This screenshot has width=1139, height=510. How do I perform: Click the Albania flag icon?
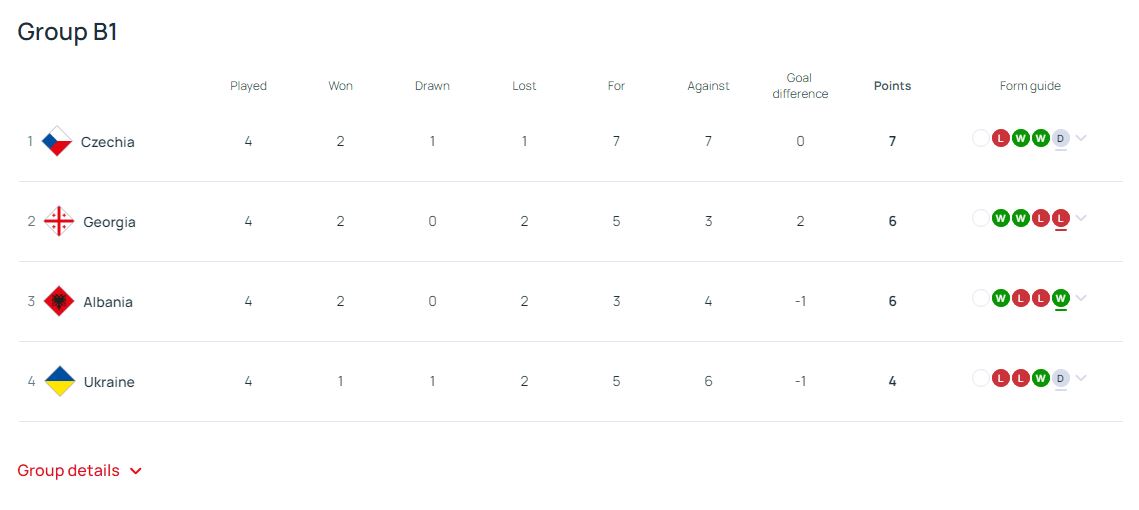click(x=59, y=302)
